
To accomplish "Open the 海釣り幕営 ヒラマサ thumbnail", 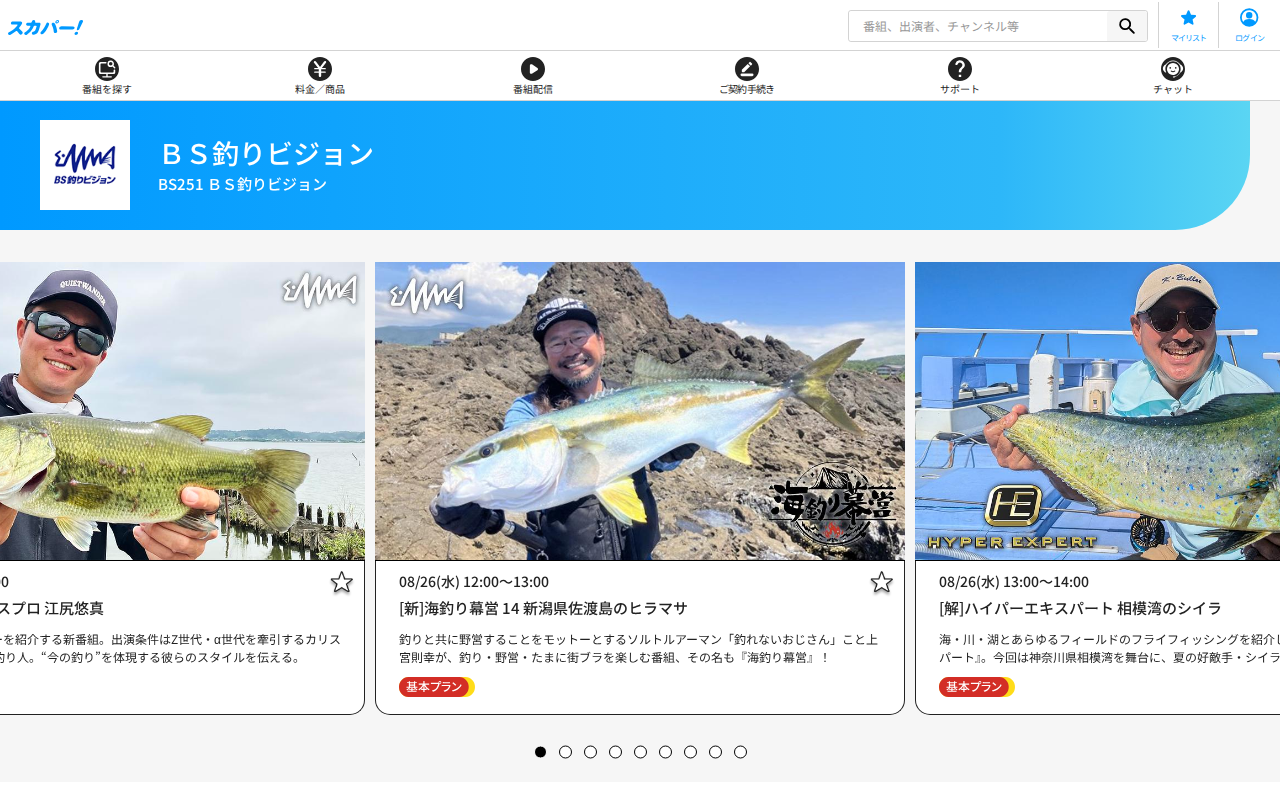I will pyautogui.click(x=640, y=411).
